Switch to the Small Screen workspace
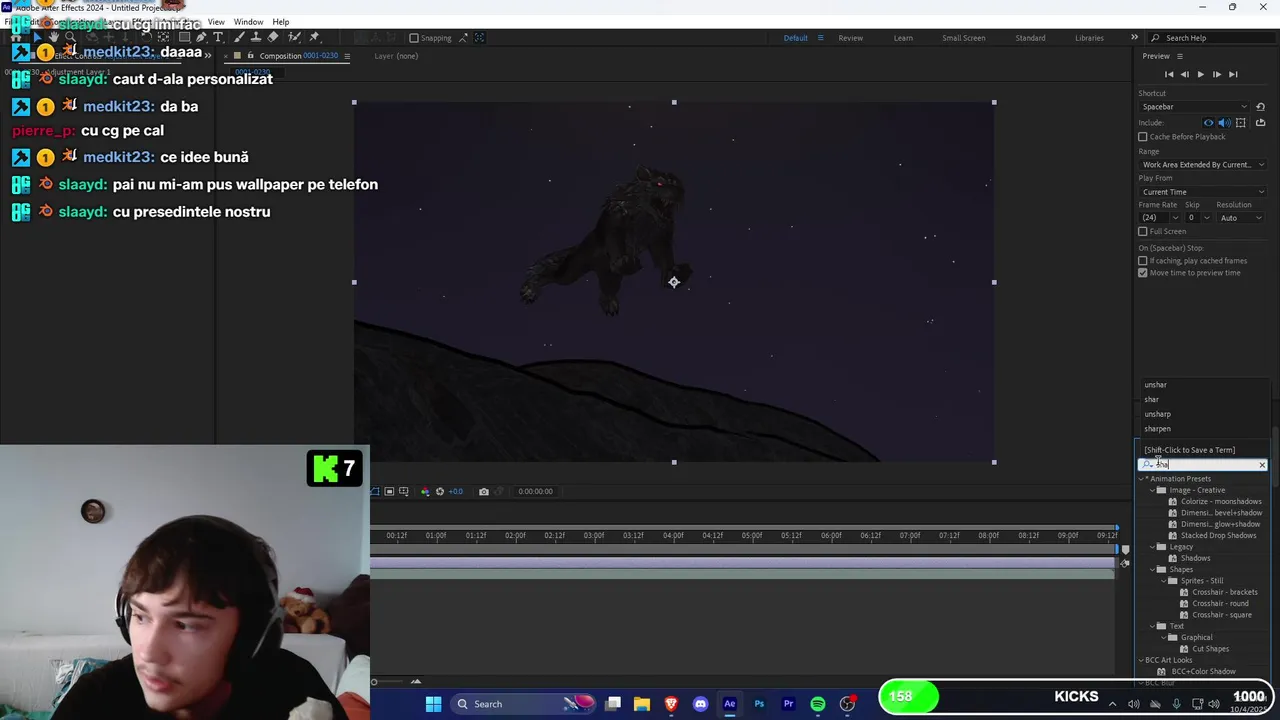This screenshot has width=1280, height=720. pyautogui.click(x=963, y=38)
